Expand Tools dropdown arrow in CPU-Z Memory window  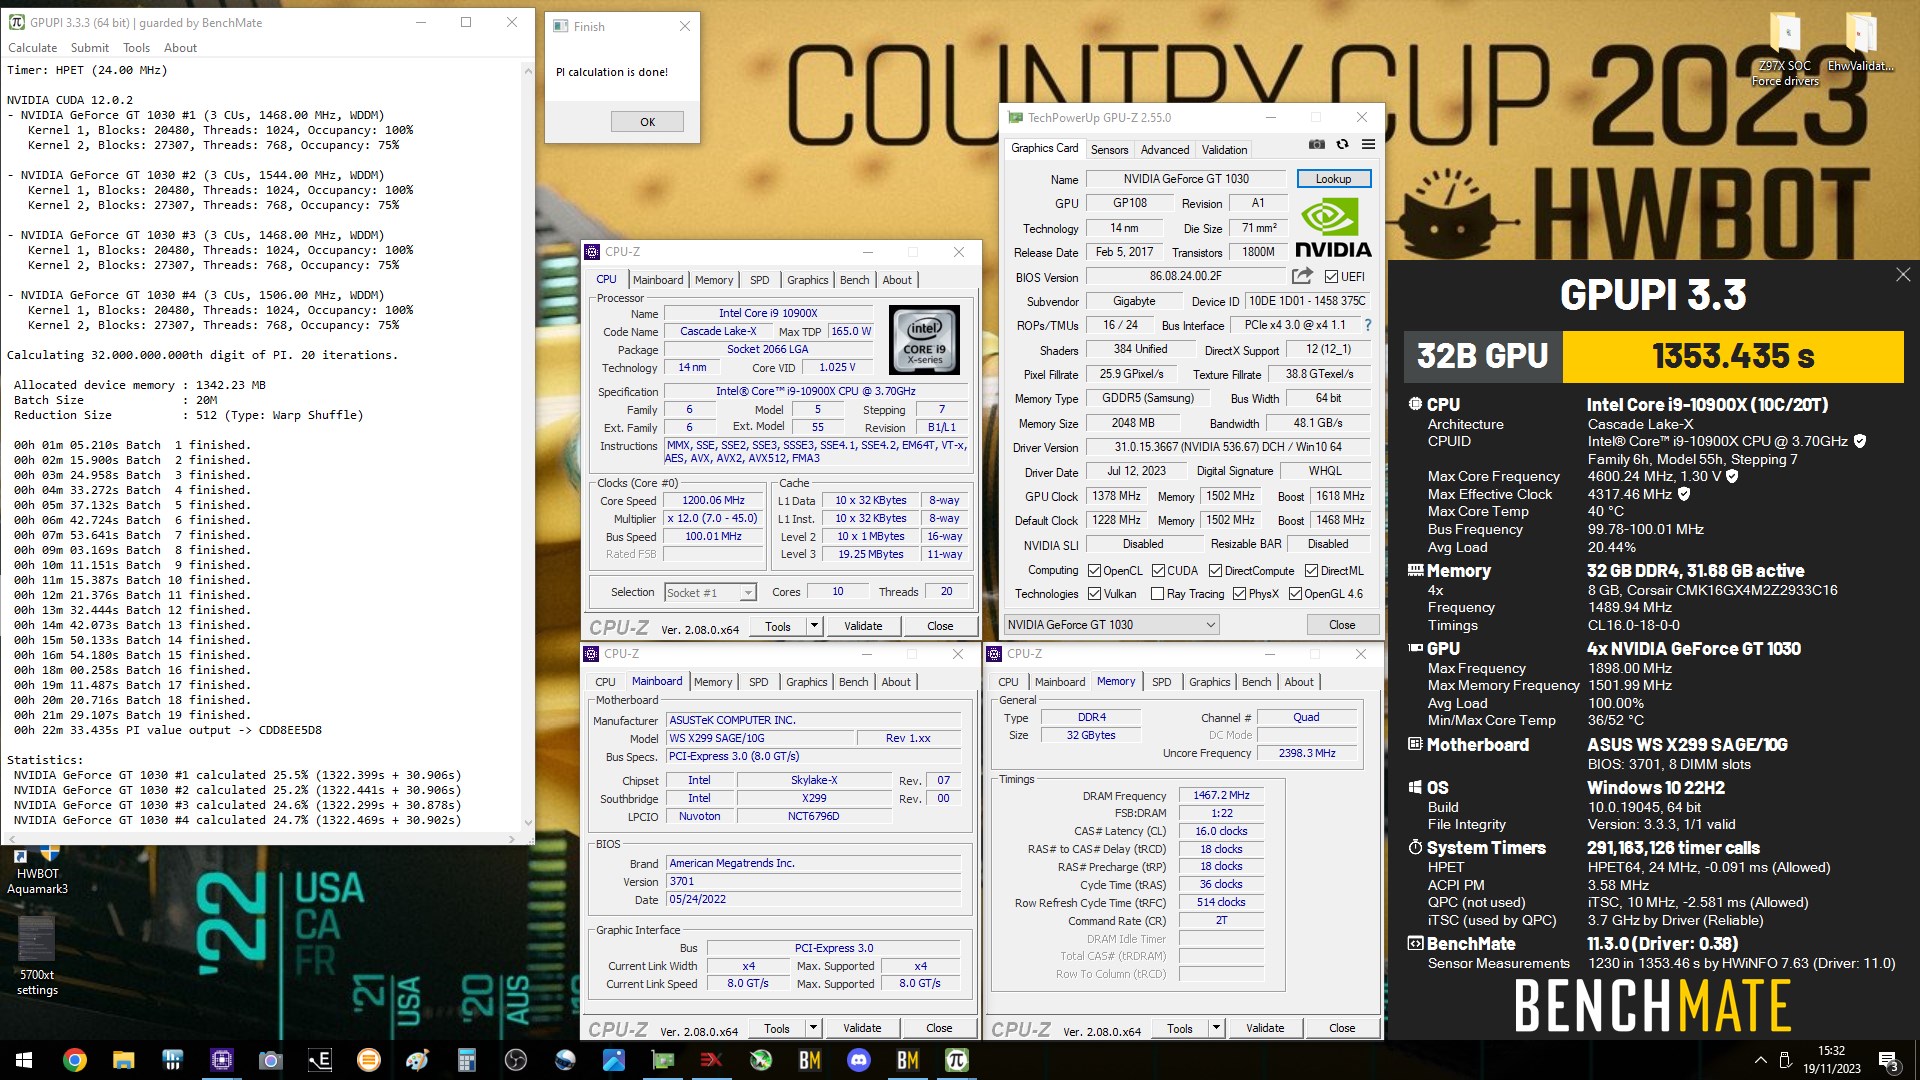click(1216, 1028)
